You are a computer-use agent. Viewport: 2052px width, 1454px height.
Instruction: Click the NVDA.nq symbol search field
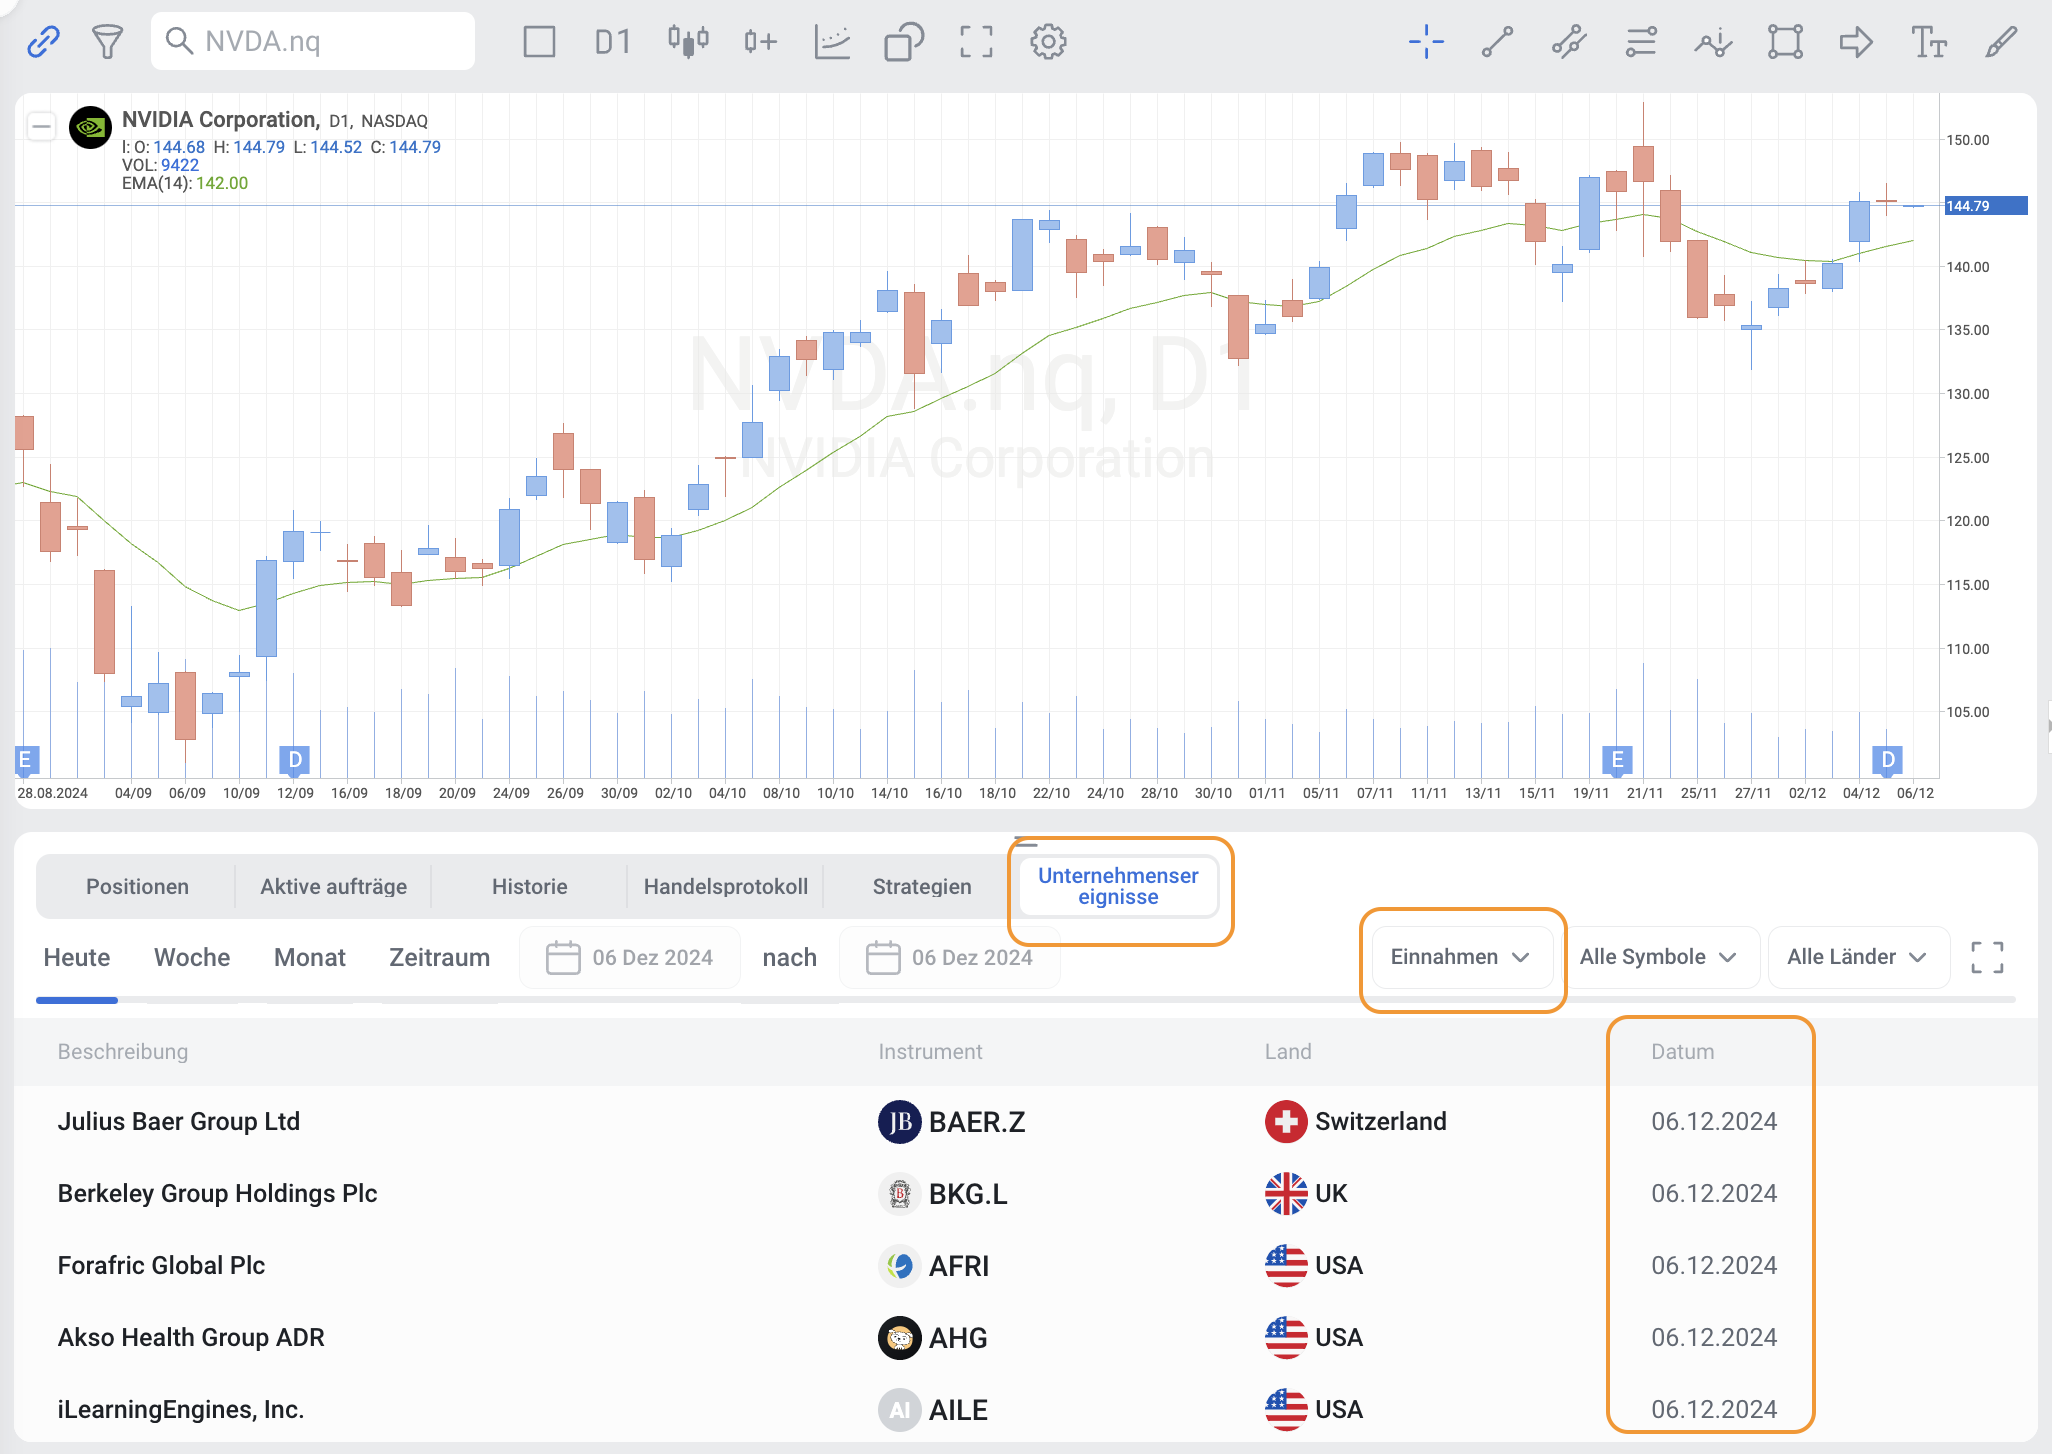[x=313, y=42]
